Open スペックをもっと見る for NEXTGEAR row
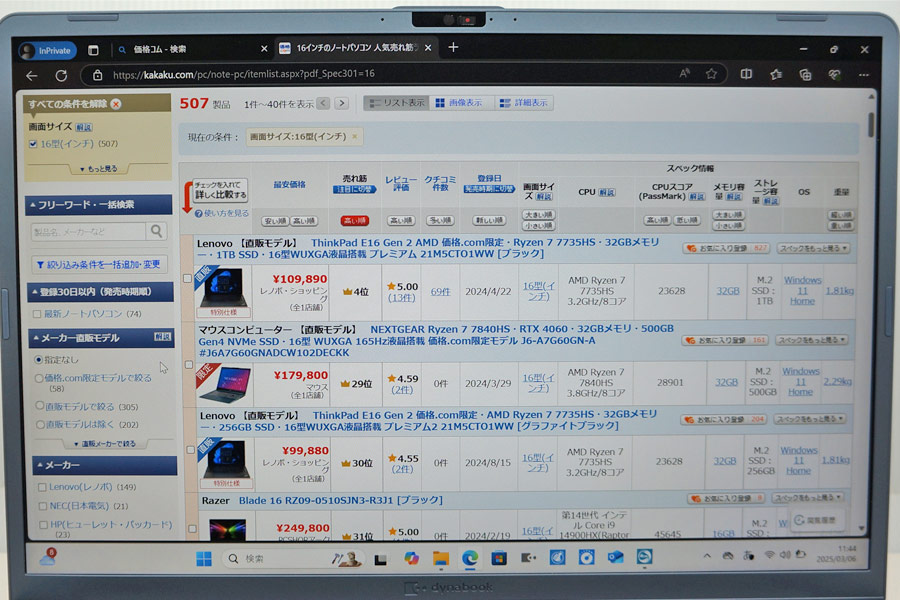The width and height of the screenshot is (900, 600). pos(811,340)
